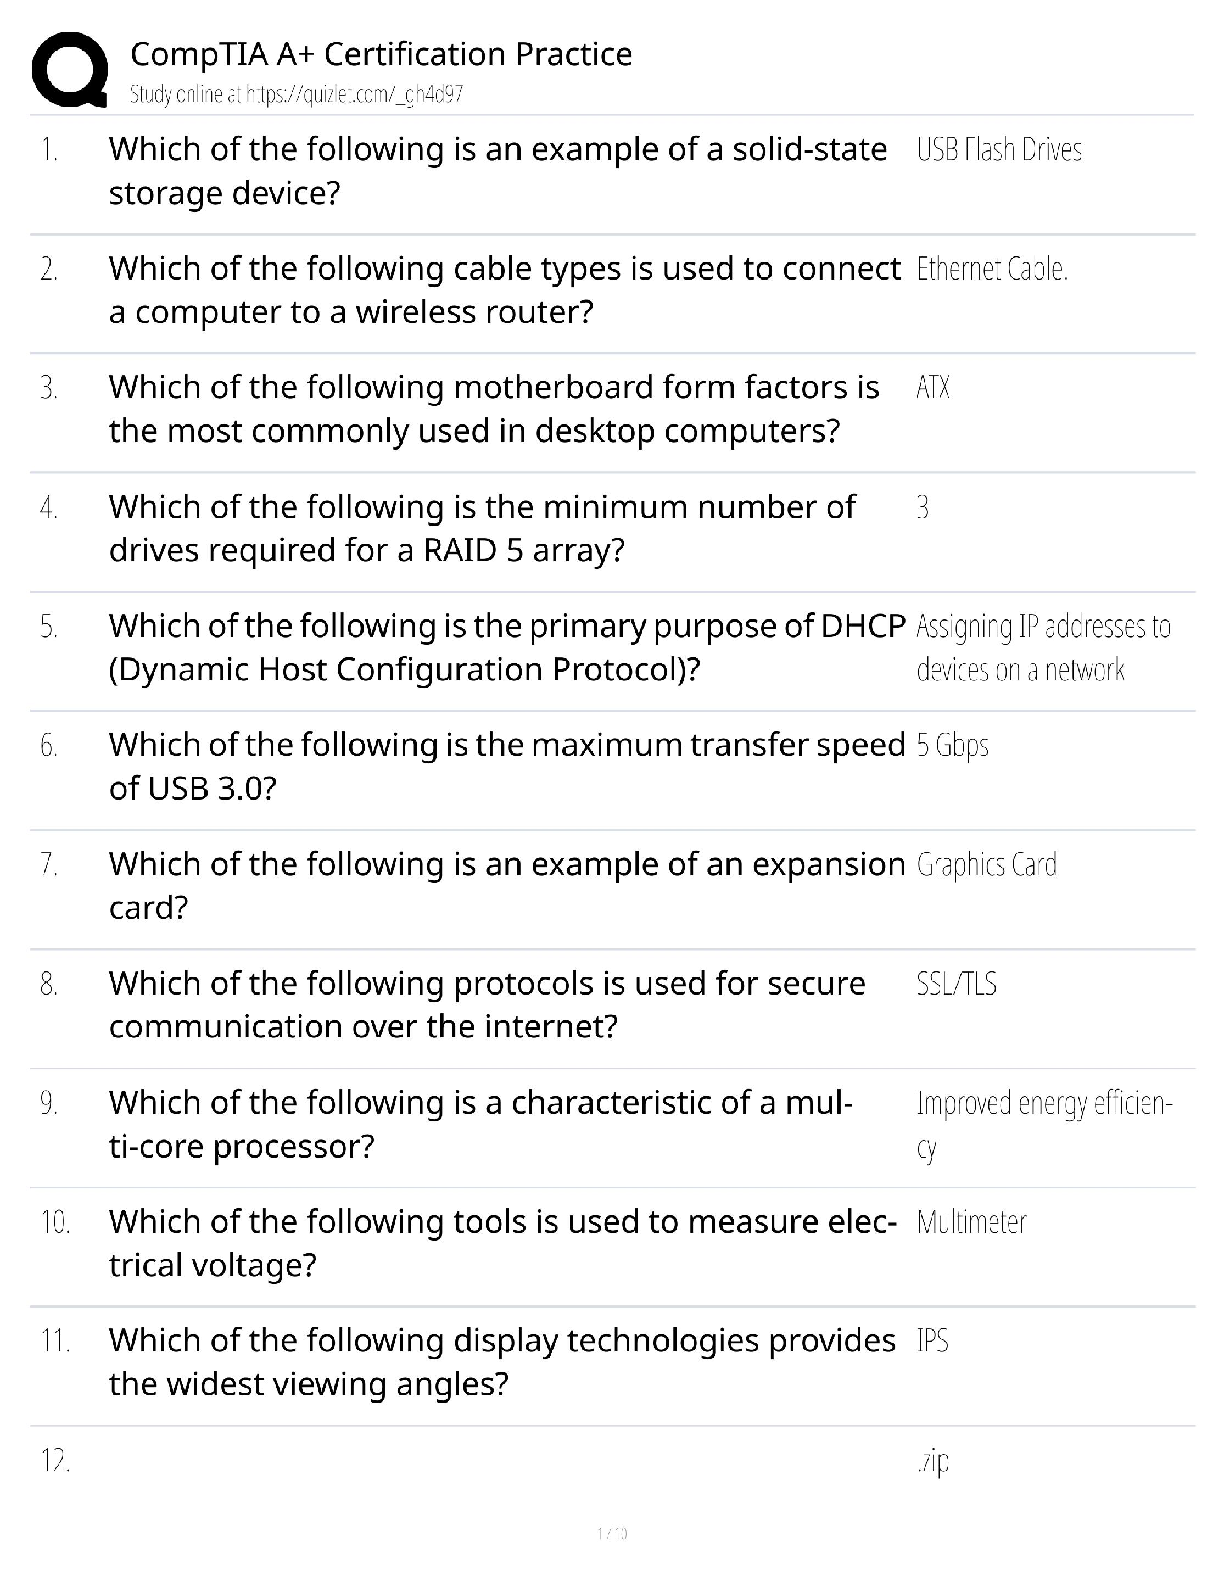
Task: Select the Ethernet Cable answer text
Action: click(992, 269)
